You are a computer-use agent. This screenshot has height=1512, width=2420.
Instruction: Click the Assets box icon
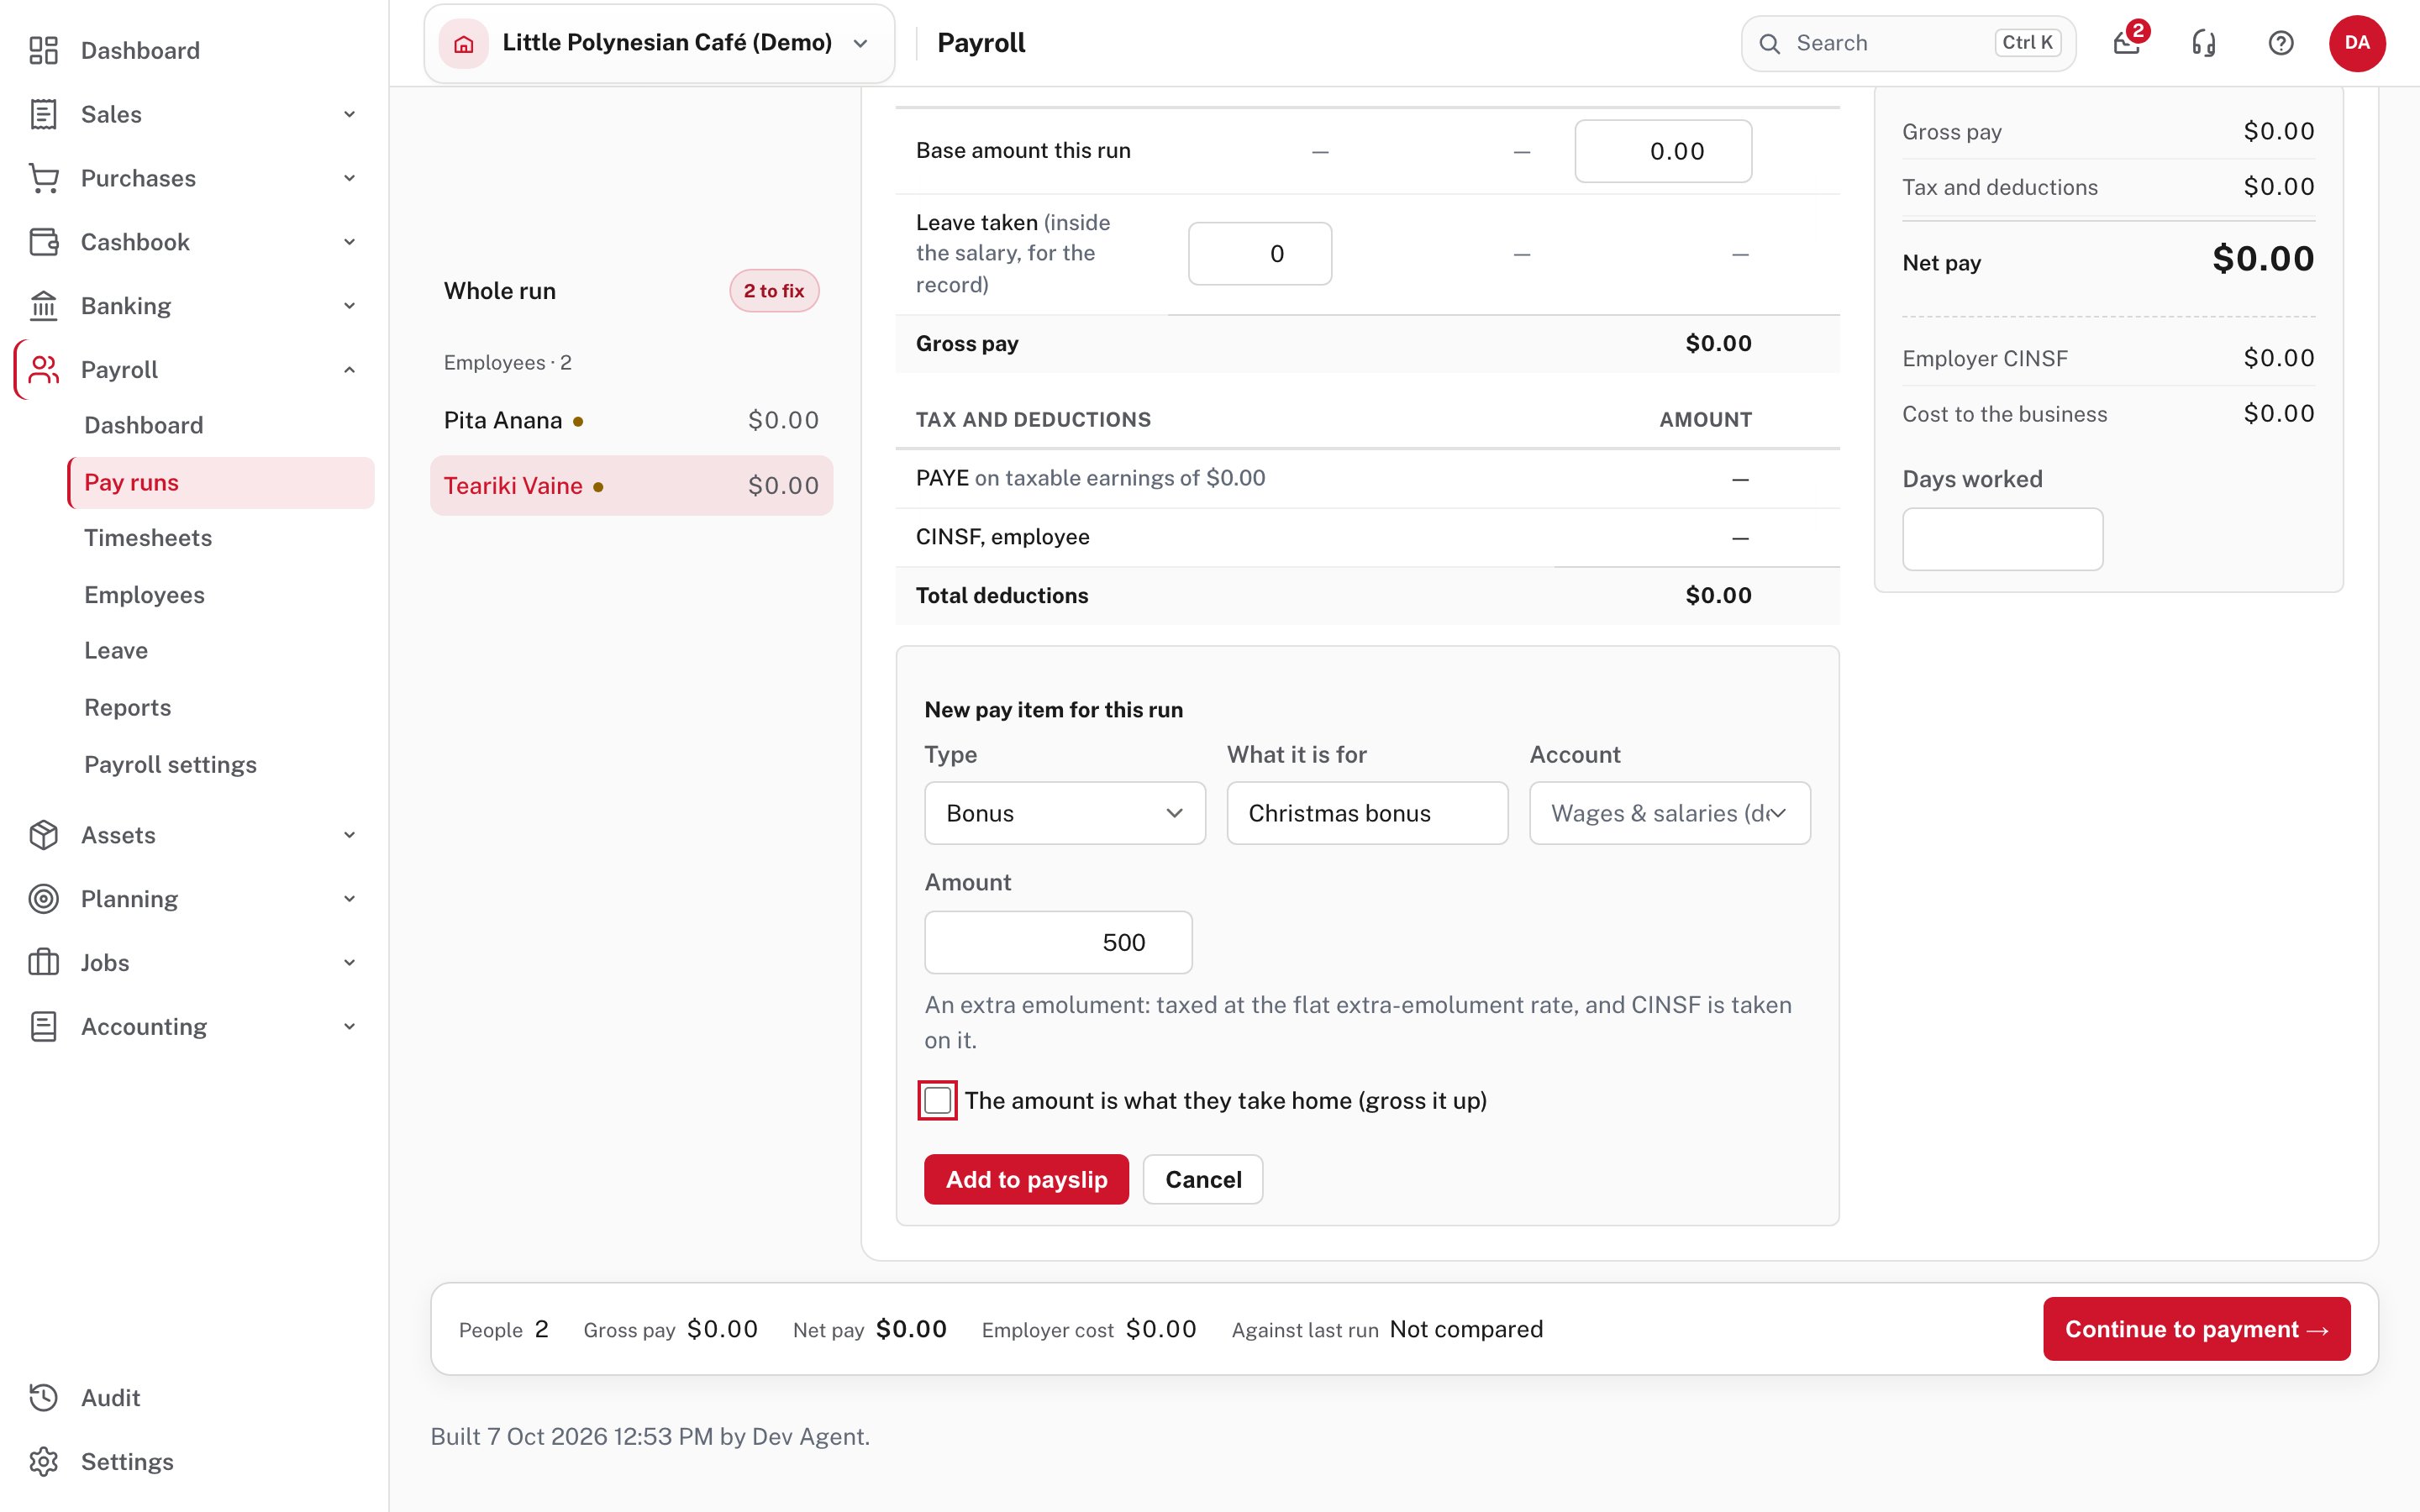(x=43, y=835)
